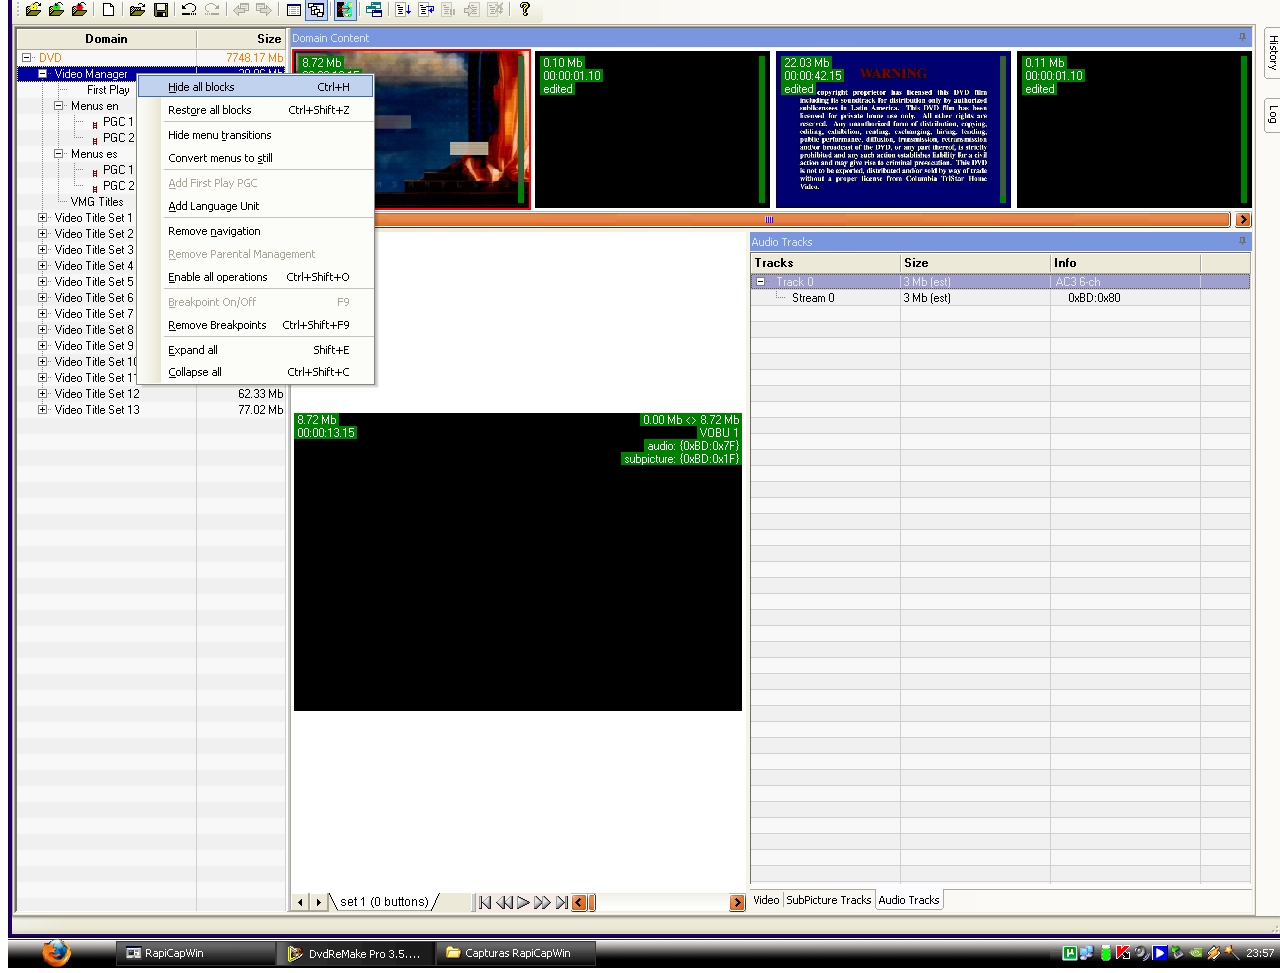The image size is (1280, 973).
Task: Select Hide menu transitions option
Action: [x=256, y=135]
